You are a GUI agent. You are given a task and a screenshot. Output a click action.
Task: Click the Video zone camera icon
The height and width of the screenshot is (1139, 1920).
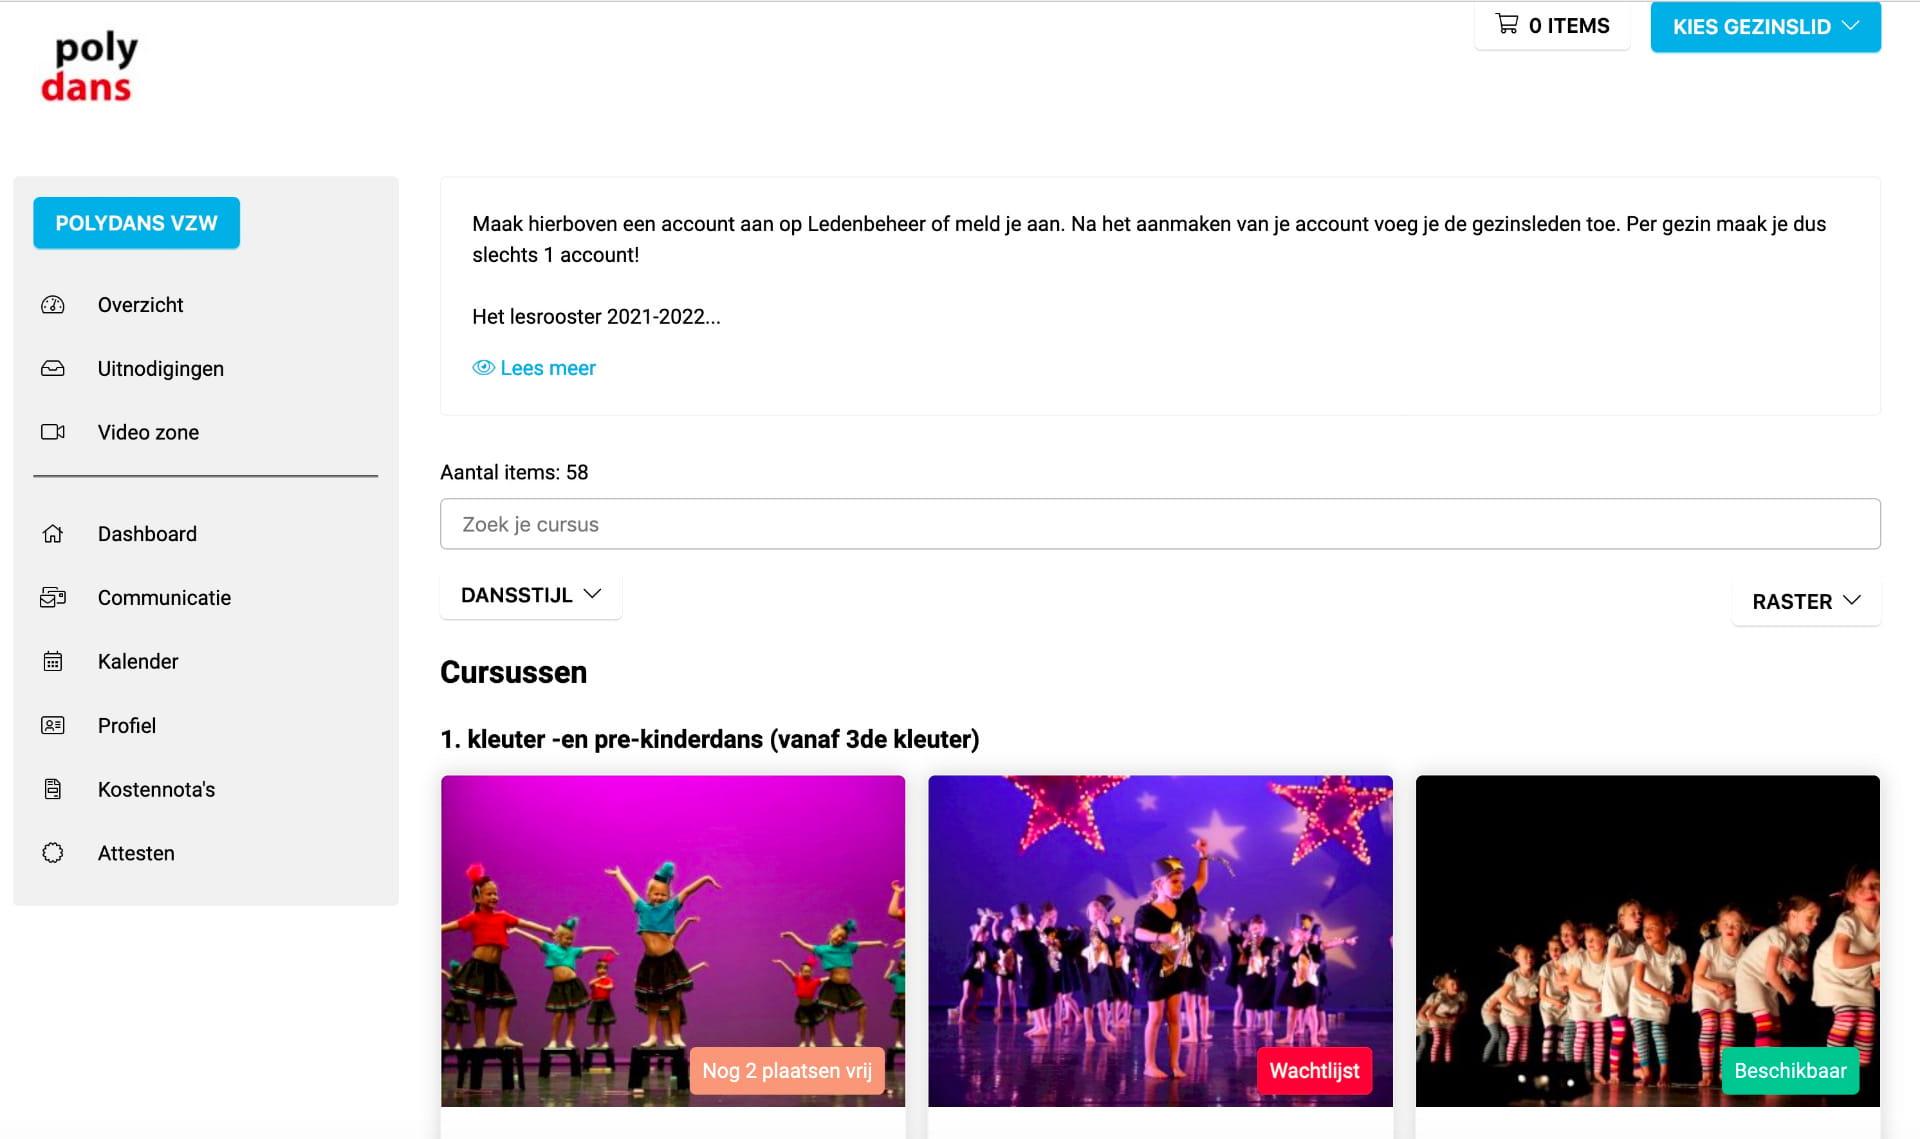tap(53, 432)
